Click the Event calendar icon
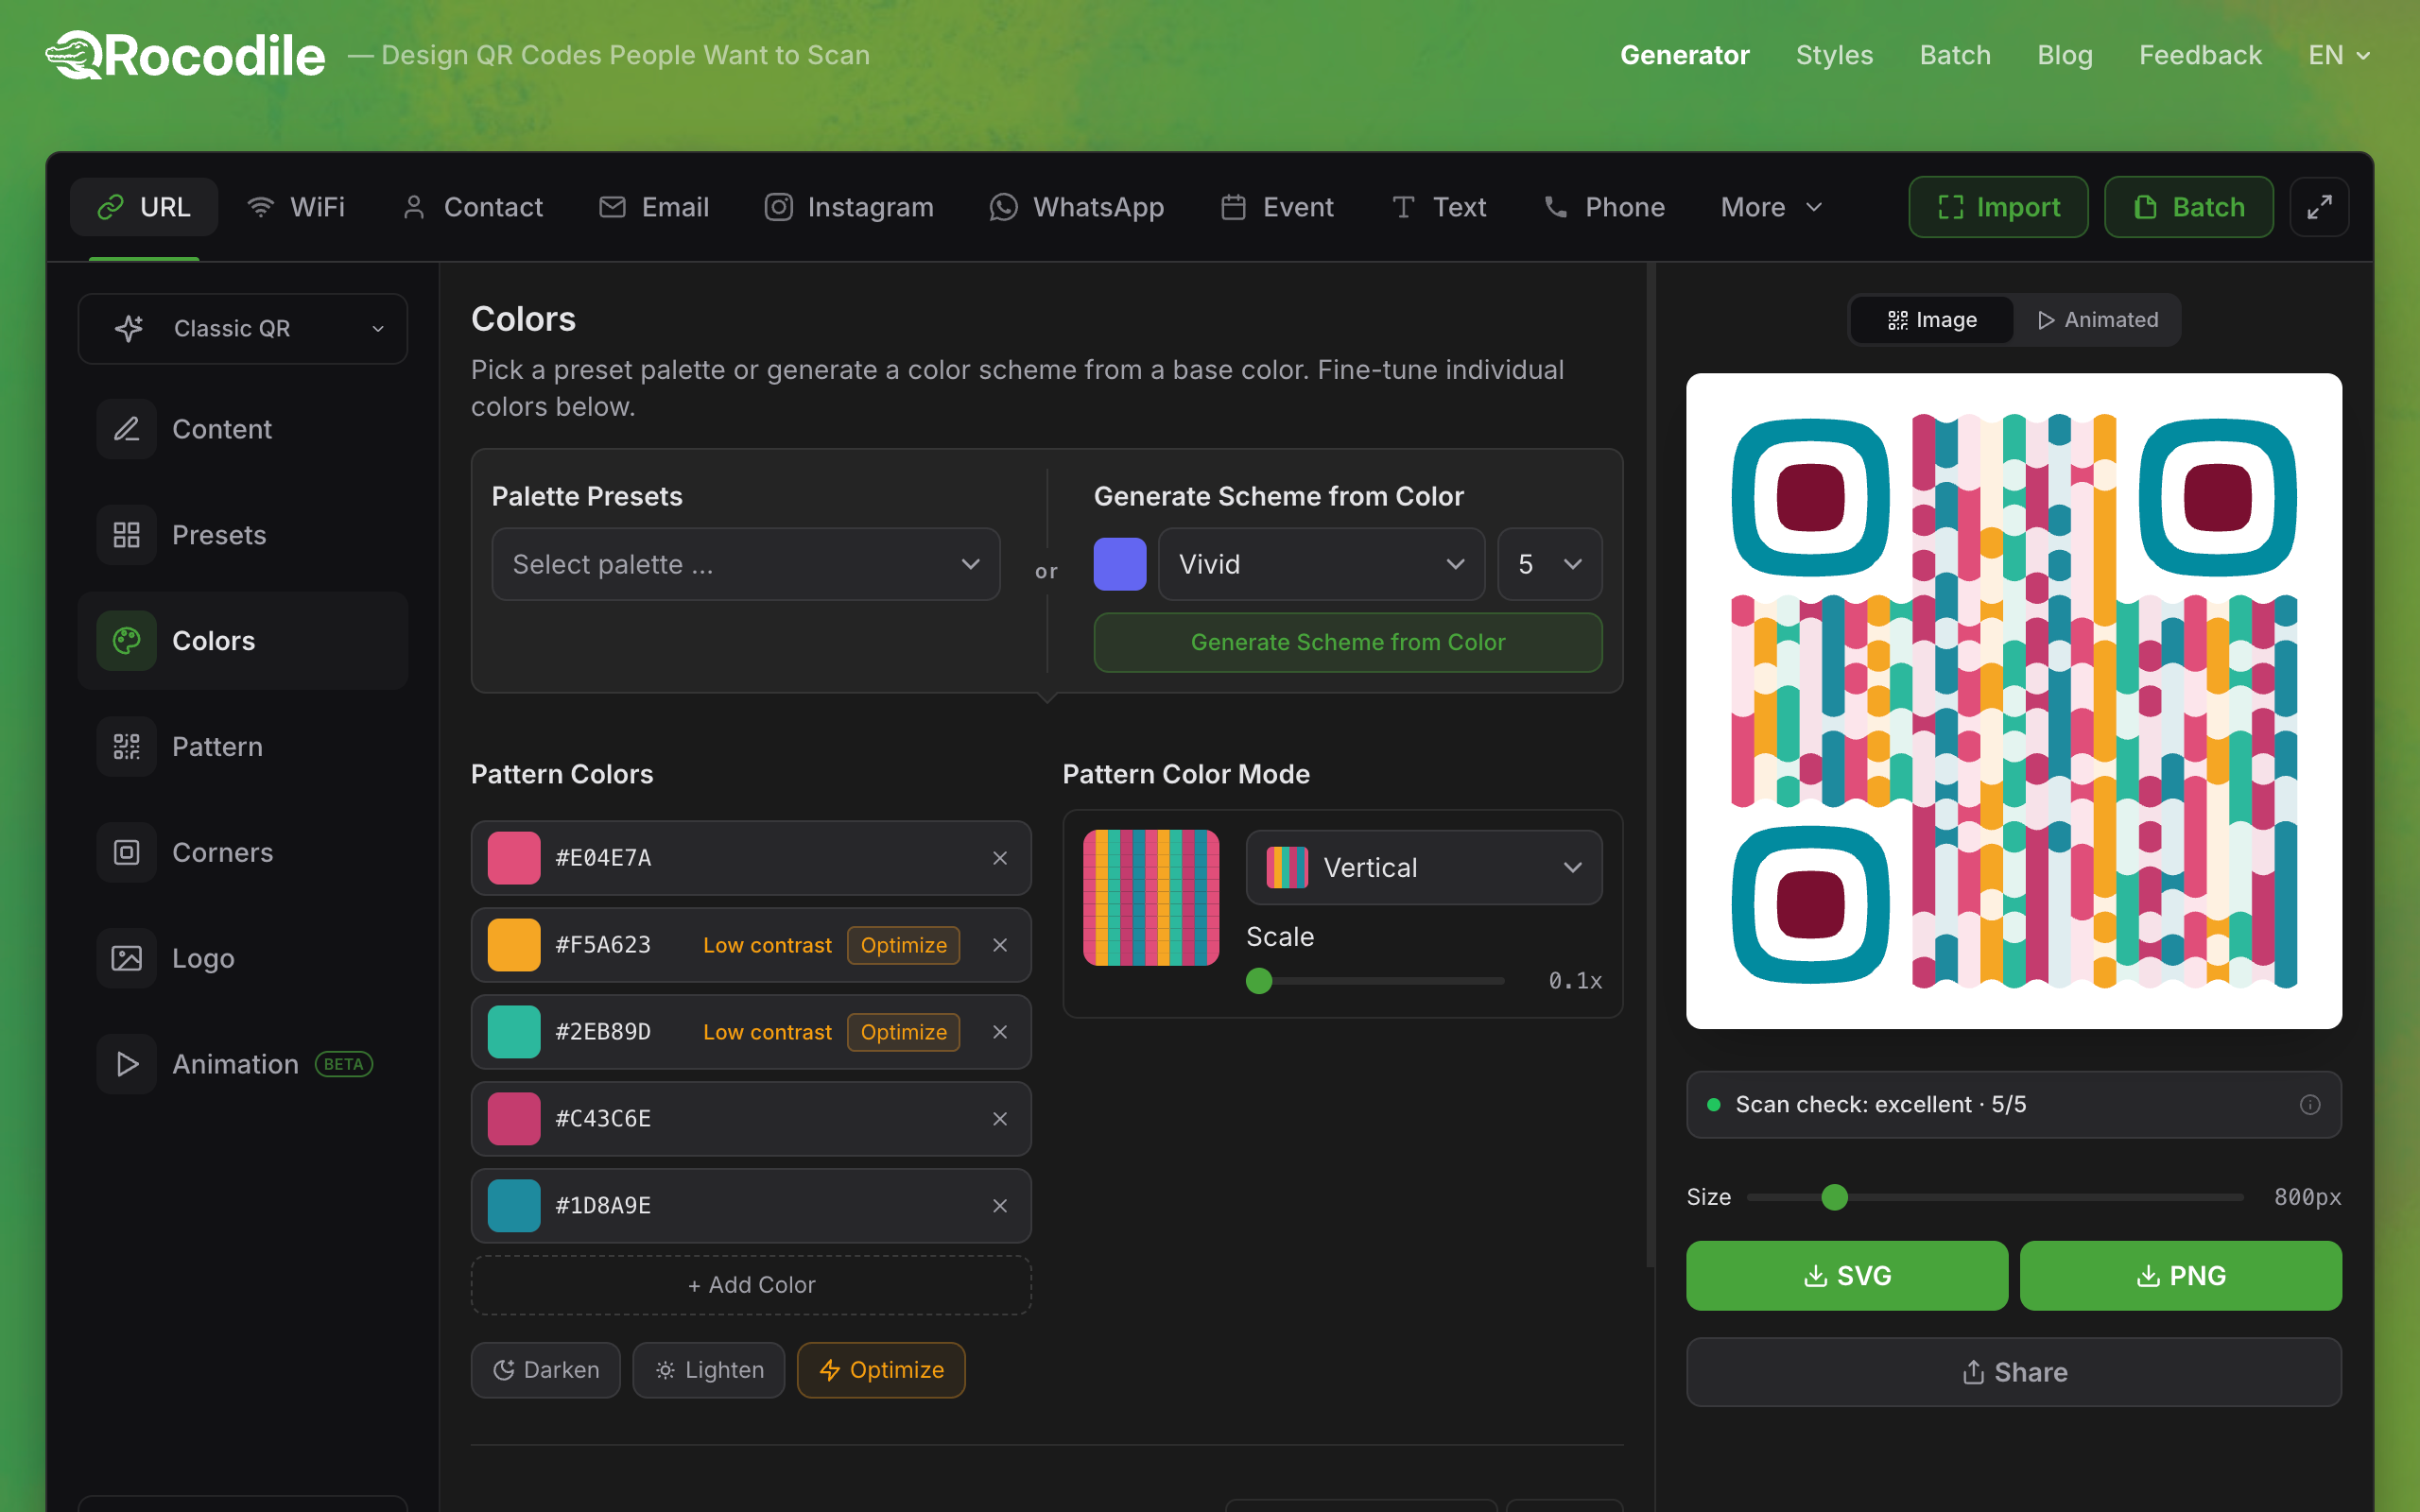The height and width of the screenshot is (1512, 2420). click(x=1234, y=207)
